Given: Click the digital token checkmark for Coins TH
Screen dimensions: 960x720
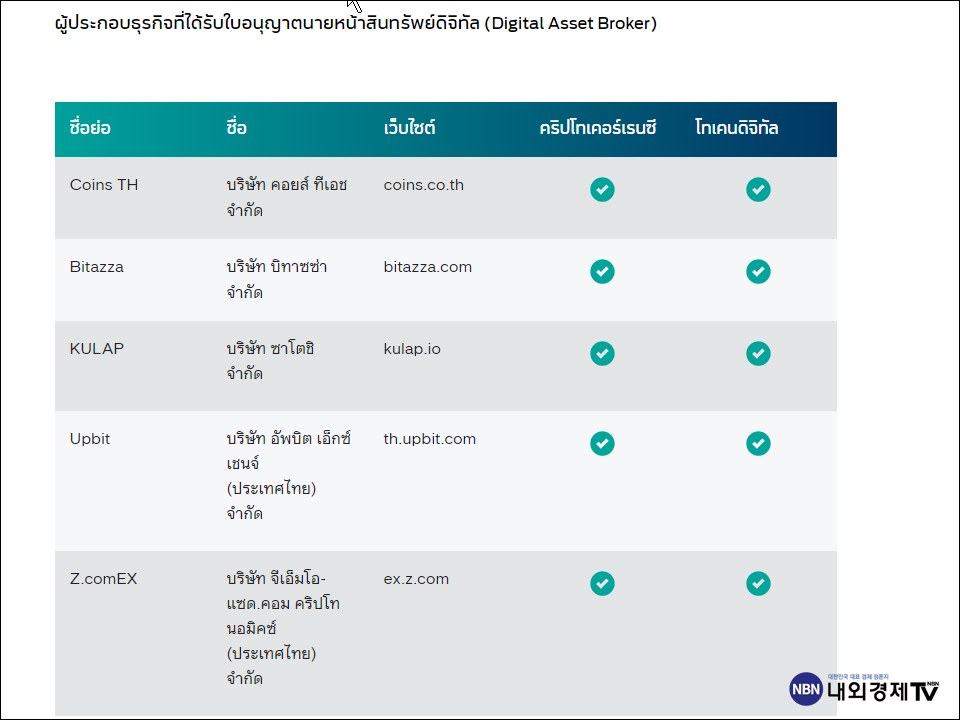Looking at the screenshot, I should tap(758, 189).
